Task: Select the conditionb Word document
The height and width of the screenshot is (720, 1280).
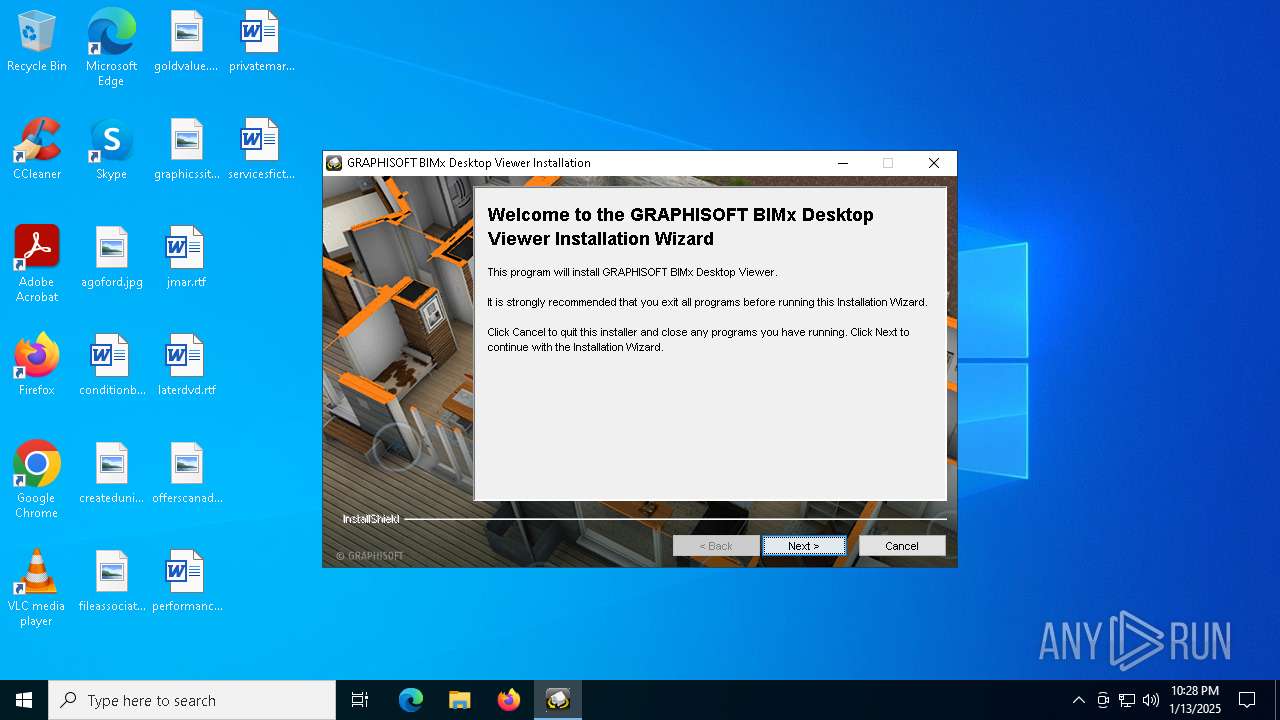Action: point(111,366)
